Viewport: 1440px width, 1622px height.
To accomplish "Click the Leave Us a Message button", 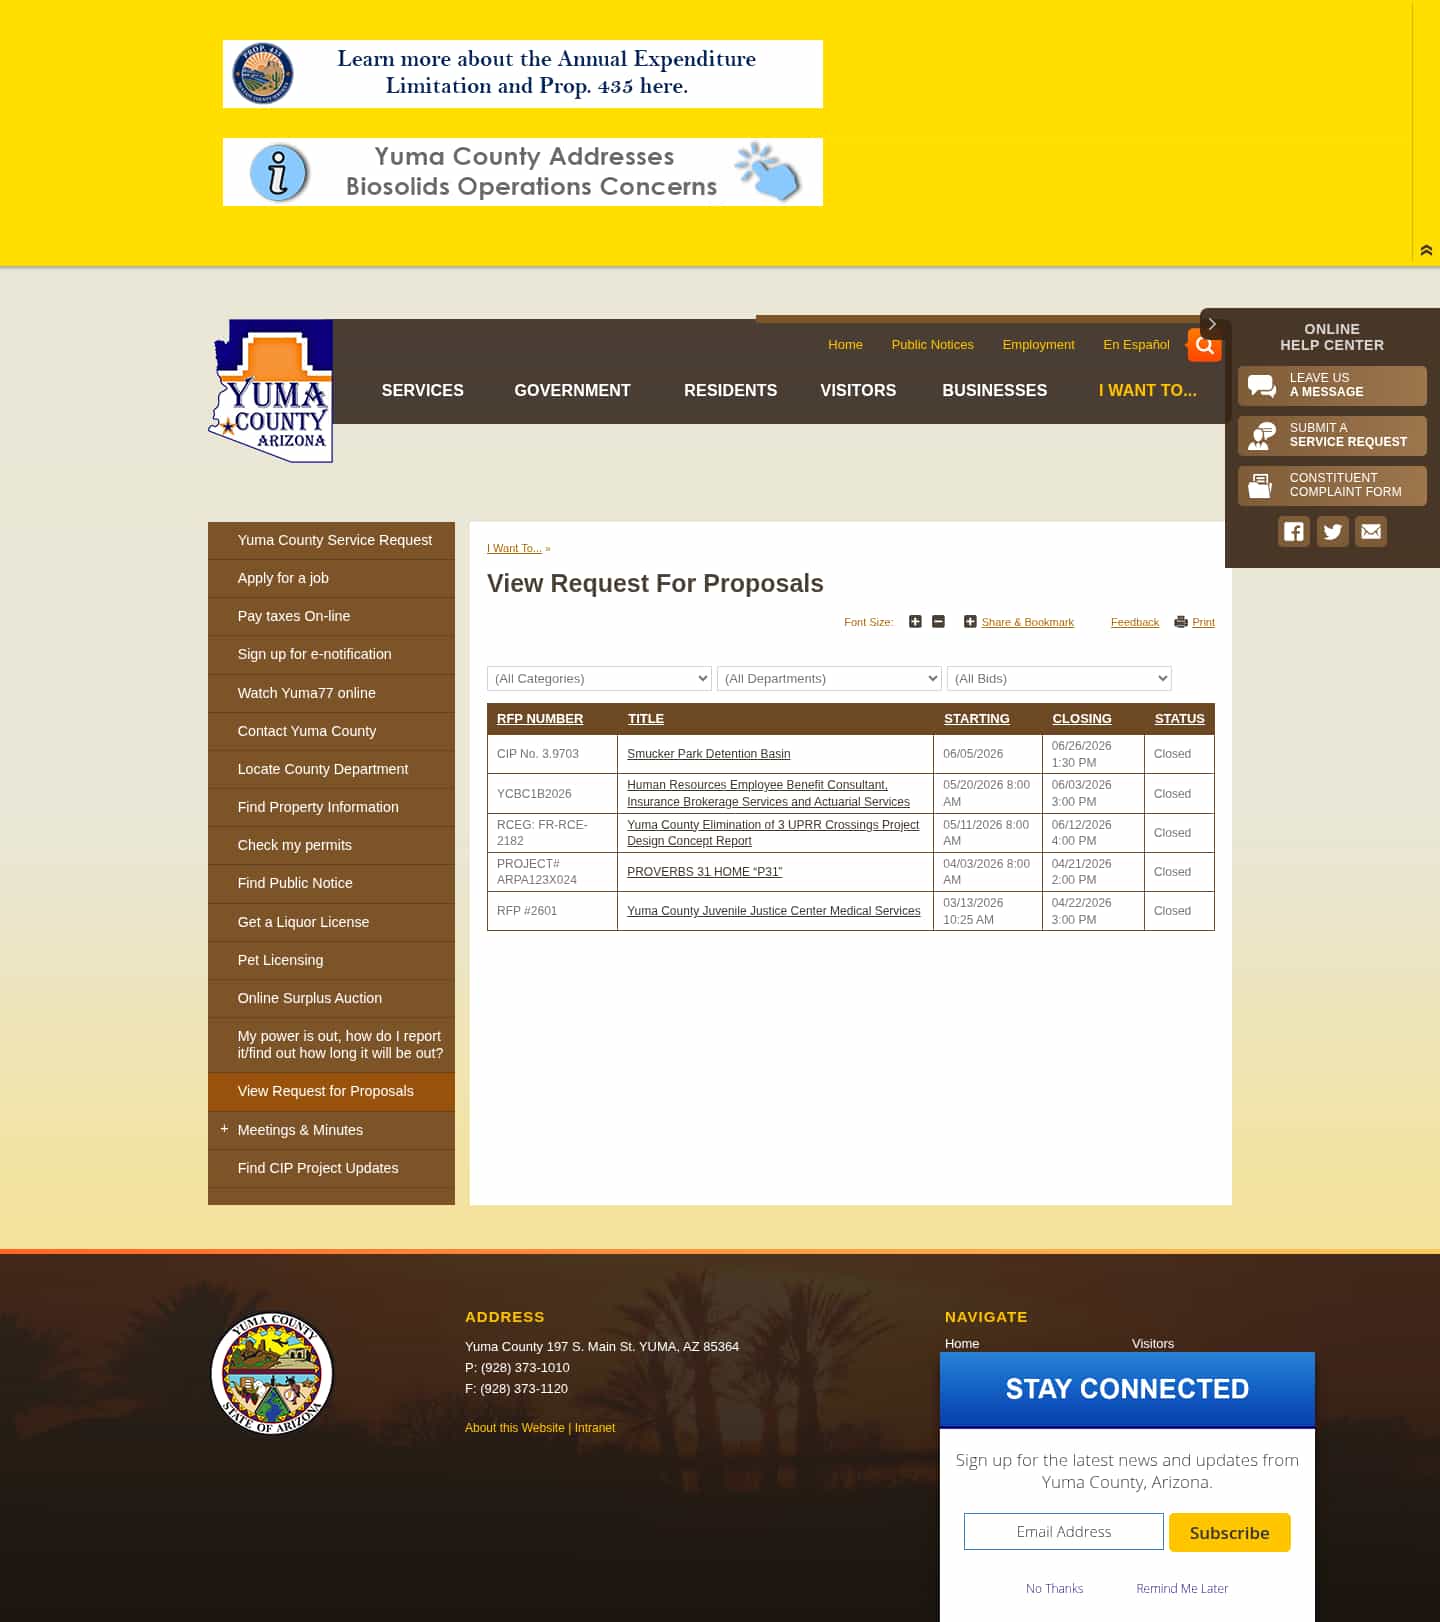I will (1332, 385).
